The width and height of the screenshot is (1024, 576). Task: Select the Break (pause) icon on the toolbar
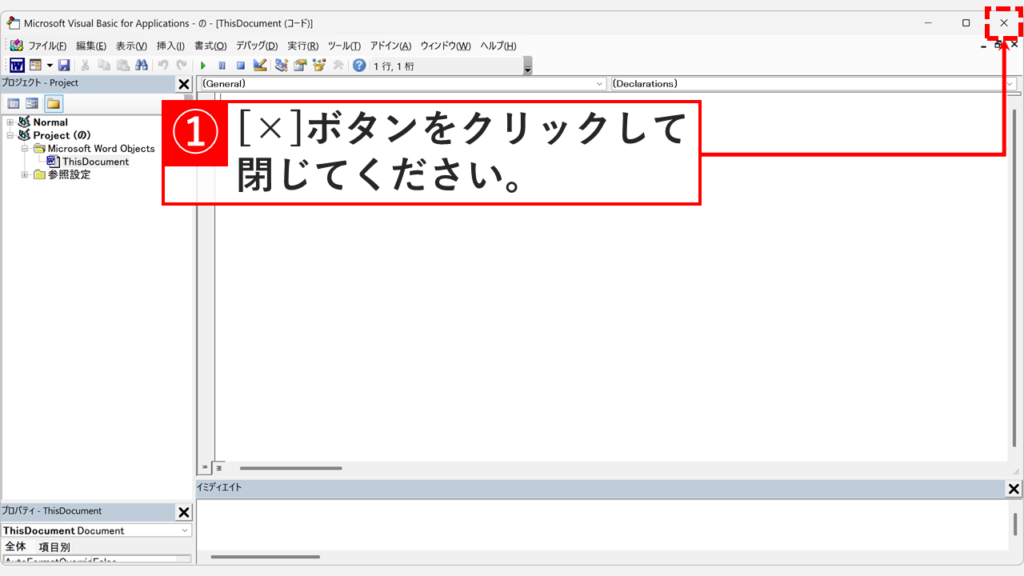[222, 64]
